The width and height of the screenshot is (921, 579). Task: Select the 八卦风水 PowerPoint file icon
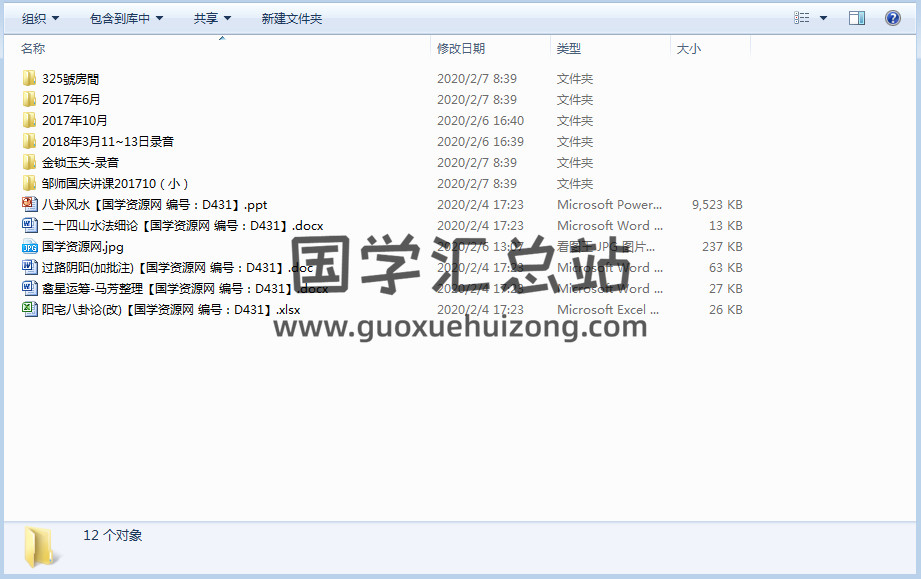tap(29, 204)
